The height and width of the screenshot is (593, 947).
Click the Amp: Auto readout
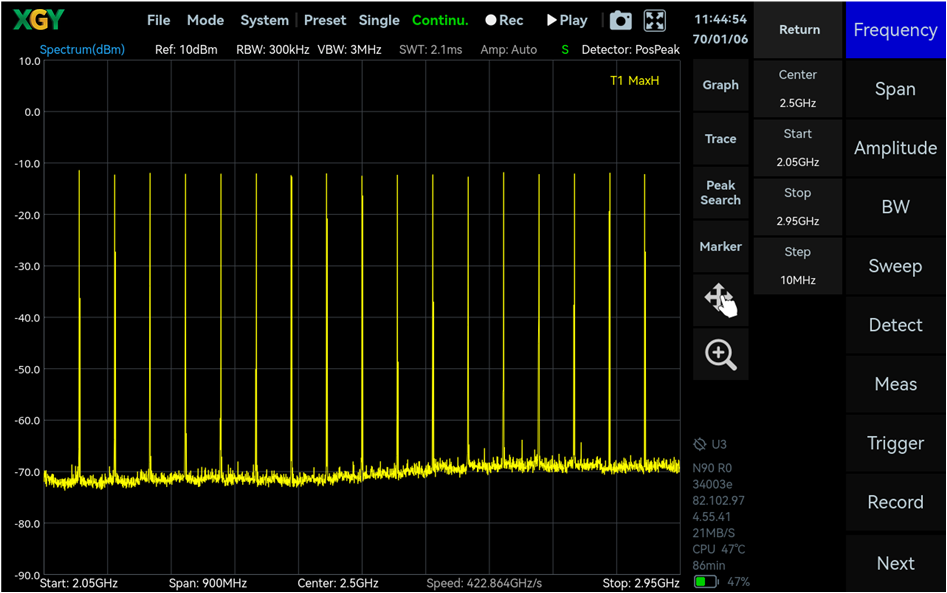[509, 50]
